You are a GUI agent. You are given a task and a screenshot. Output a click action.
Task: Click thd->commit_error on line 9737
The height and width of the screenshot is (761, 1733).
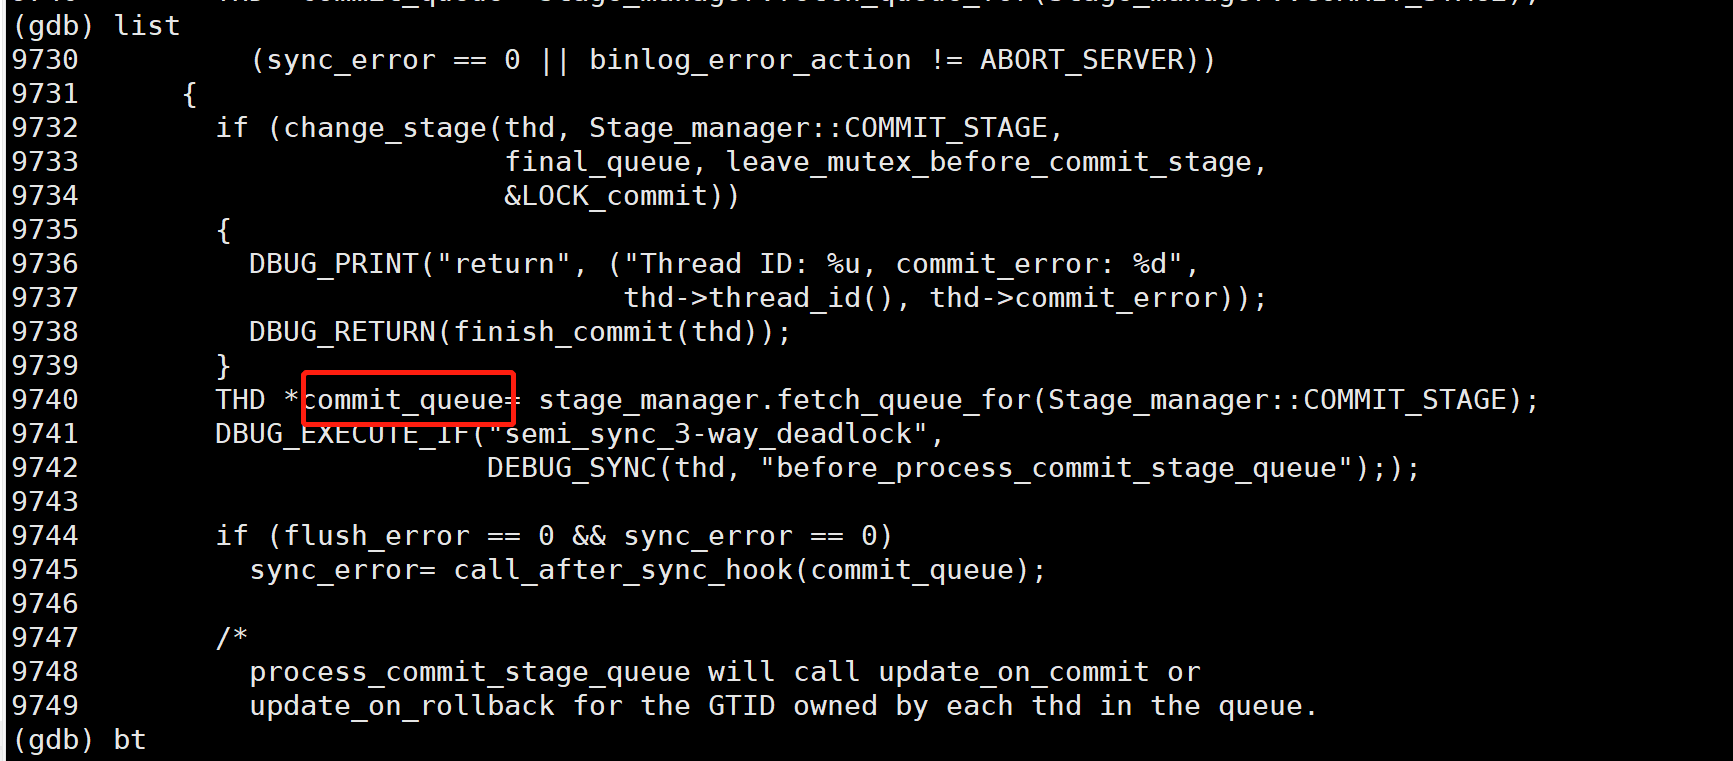pyautogui.click(x=1074, y=298)
